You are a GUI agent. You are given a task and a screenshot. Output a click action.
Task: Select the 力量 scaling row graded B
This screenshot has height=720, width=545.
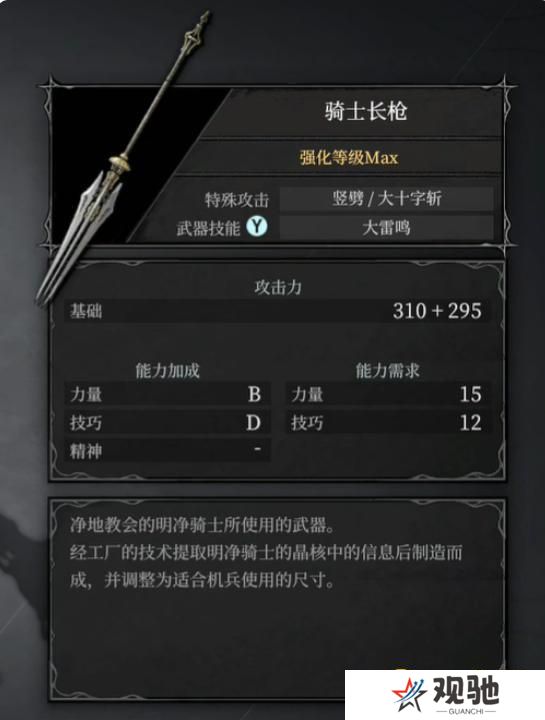click(x=167, y=394)
